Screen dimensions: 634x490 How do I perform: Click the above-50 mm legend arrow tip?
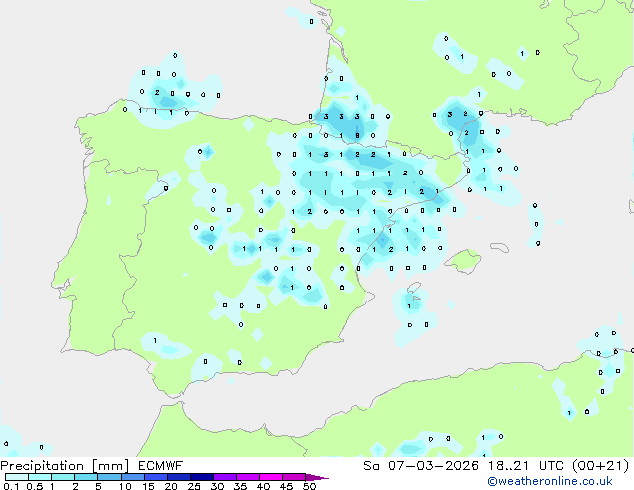point(317,477)
